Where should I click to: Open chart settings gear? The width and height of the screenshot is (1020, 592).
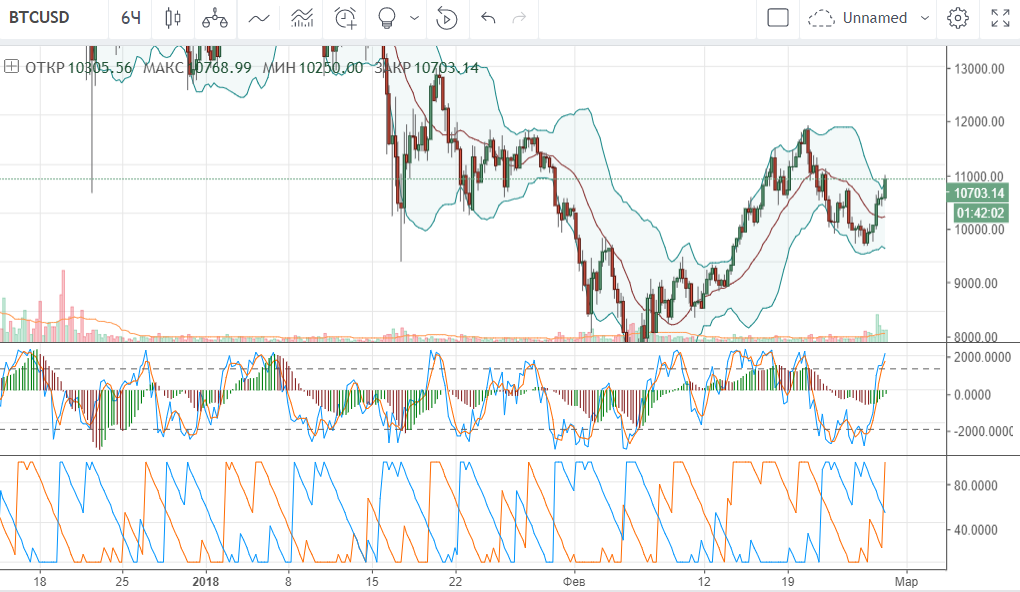point(958,18)
